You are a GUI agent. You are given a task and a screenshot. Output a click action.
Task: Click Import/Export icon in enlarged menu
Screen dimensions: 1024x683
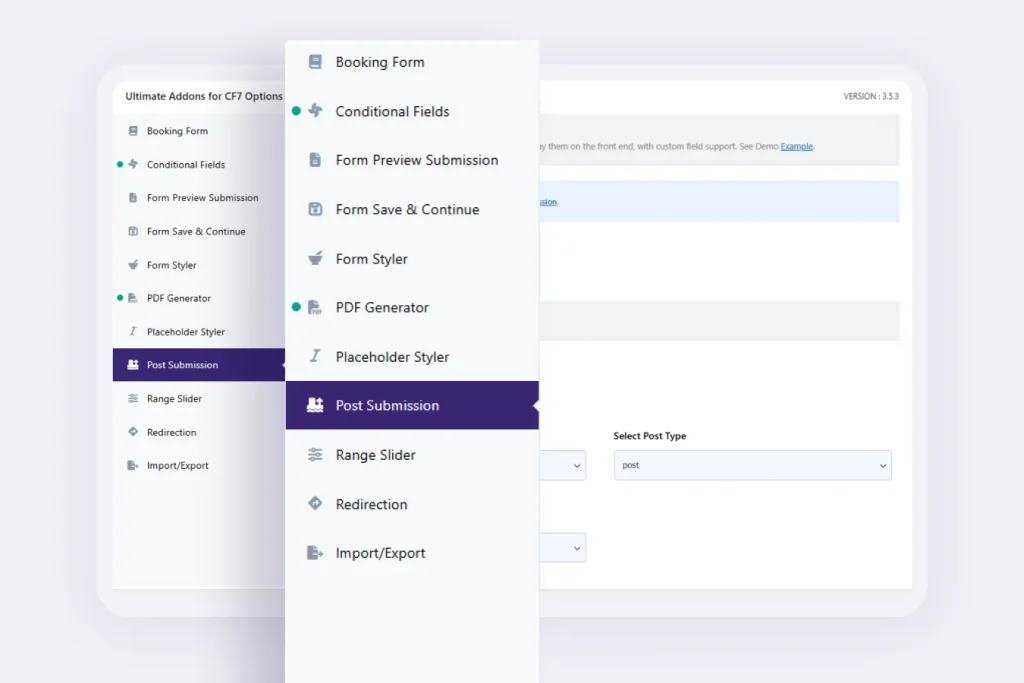pyautogui.click(x=315, y=552)
